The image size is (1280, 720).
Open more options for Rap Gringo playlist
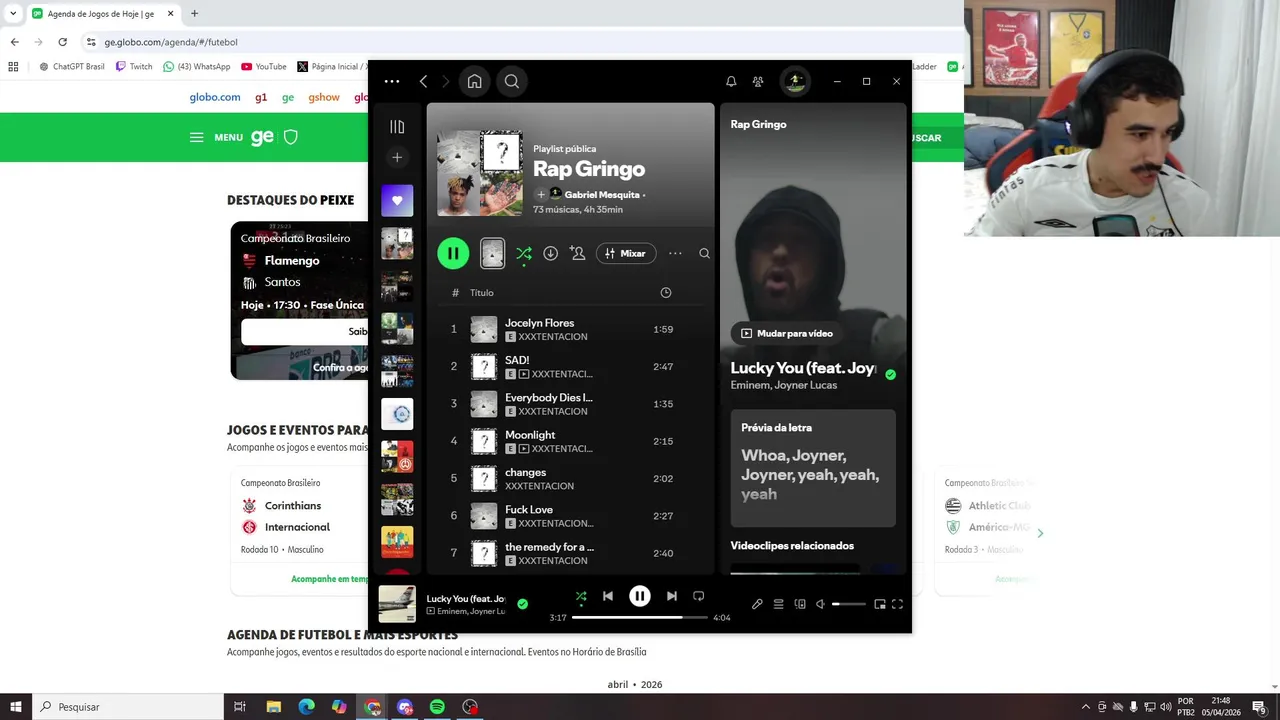click(676, 254)
